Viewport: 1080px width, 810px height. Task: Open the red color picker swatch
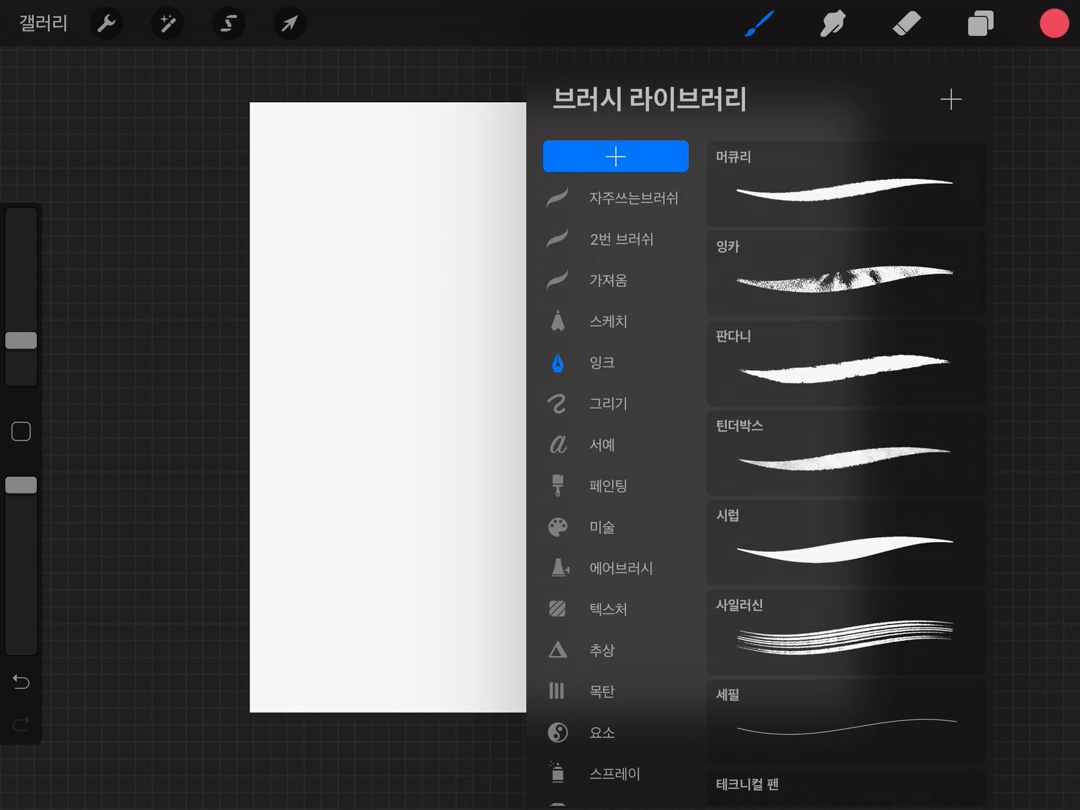pos(1054,23)
